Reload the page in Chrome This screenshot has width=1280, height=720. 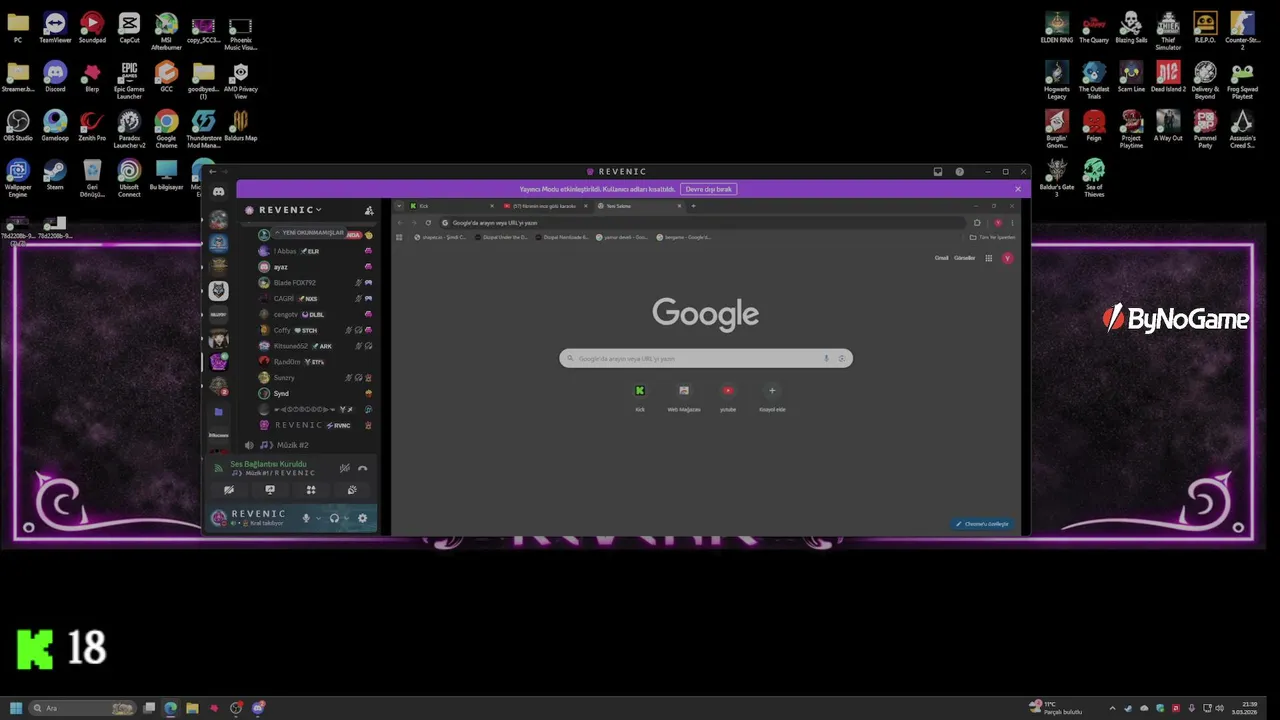tap(428, 223)
